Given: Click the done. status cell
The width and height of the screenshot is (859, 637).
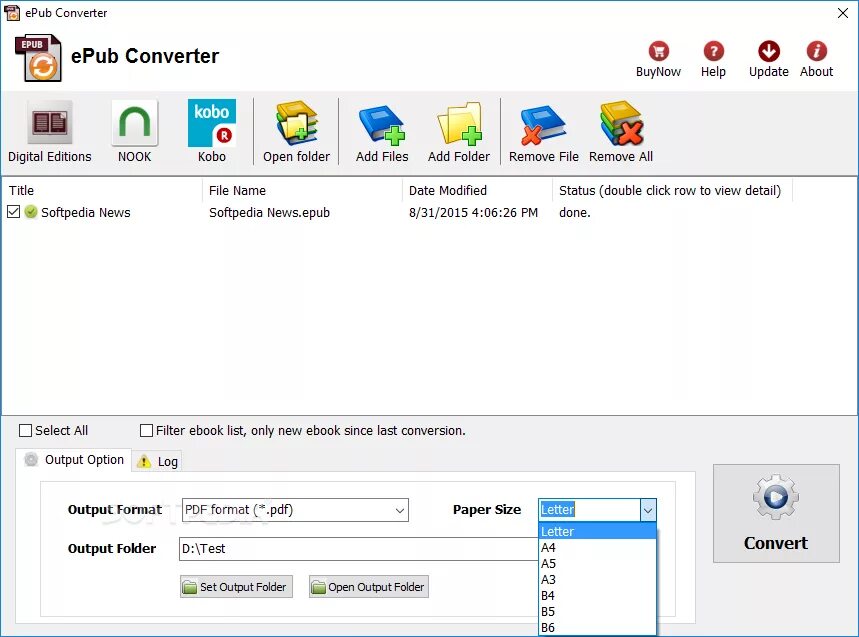Looking at the screenshot, I should pyautogui.click(x=575, y=213).
